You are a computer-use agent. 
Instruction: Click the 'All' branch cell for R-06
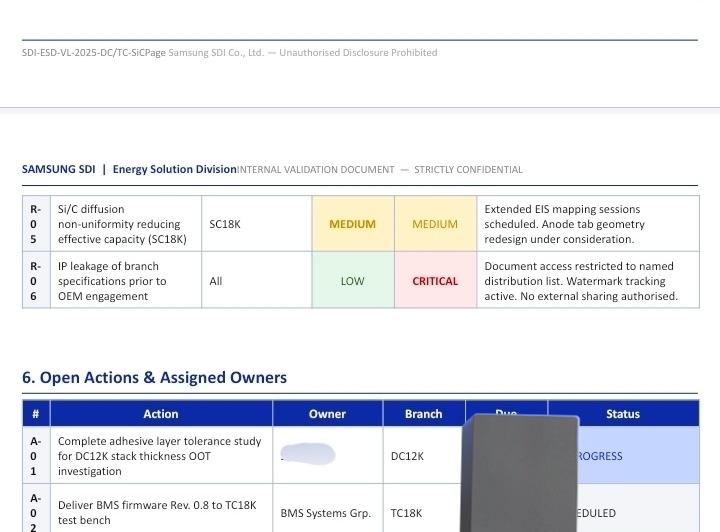coord(216,281)
